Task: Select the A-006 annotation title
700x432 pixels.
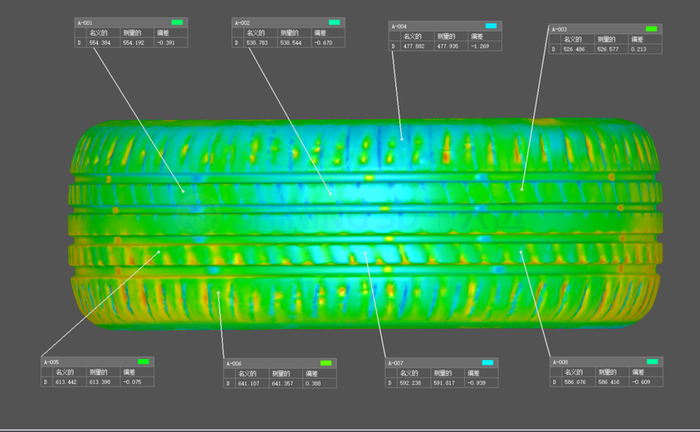Action: [x=234, y=364]
